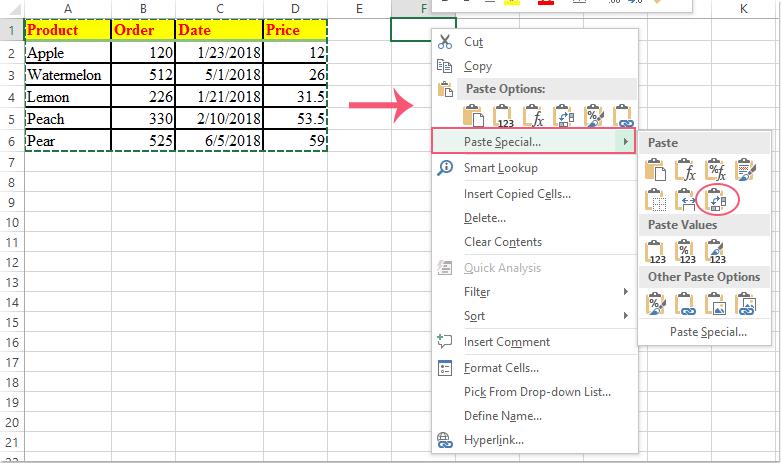
Task: Select Values (123) icon under Paste Values
Action: [655, 251]
